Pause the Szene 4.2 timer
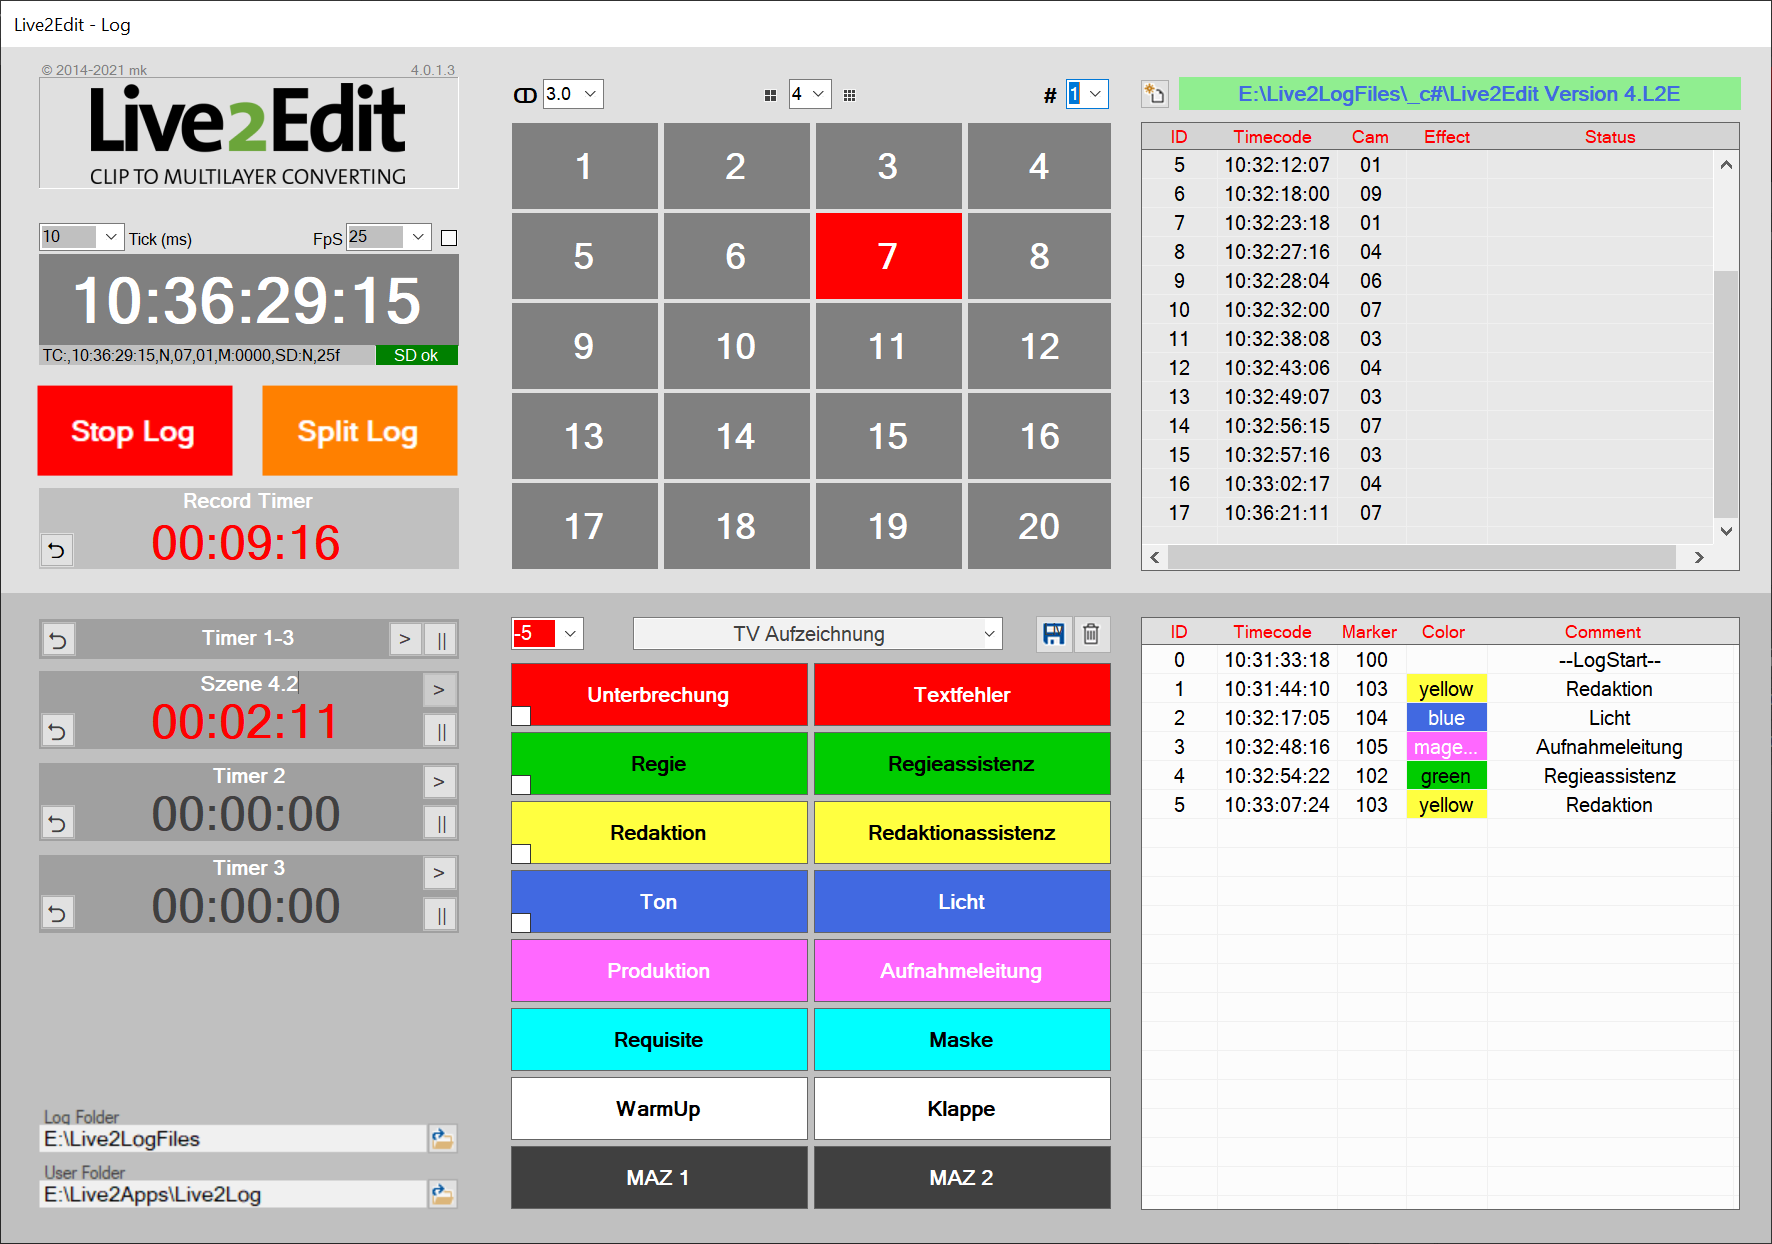Screen dimensions: 1772x1244 click(441, 731)
